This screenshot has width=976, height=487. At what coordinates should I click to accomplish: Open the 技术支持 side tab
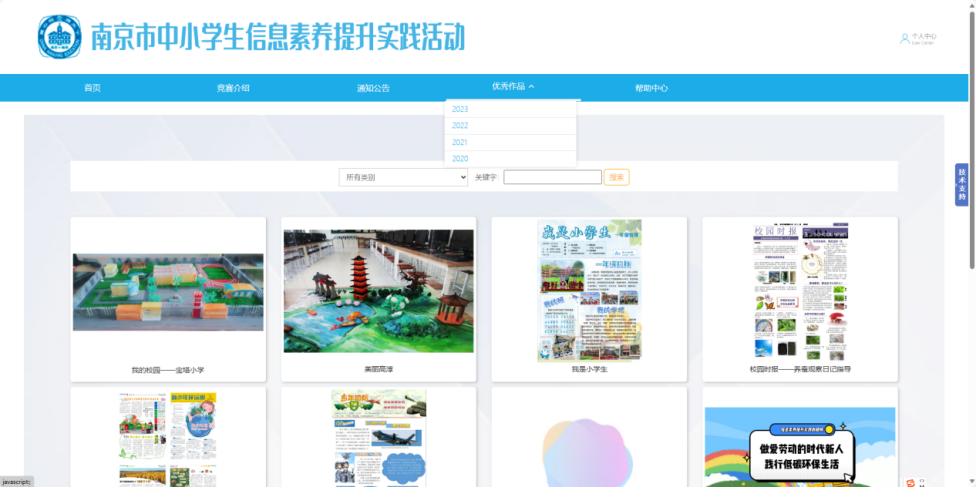pos(962,185)
